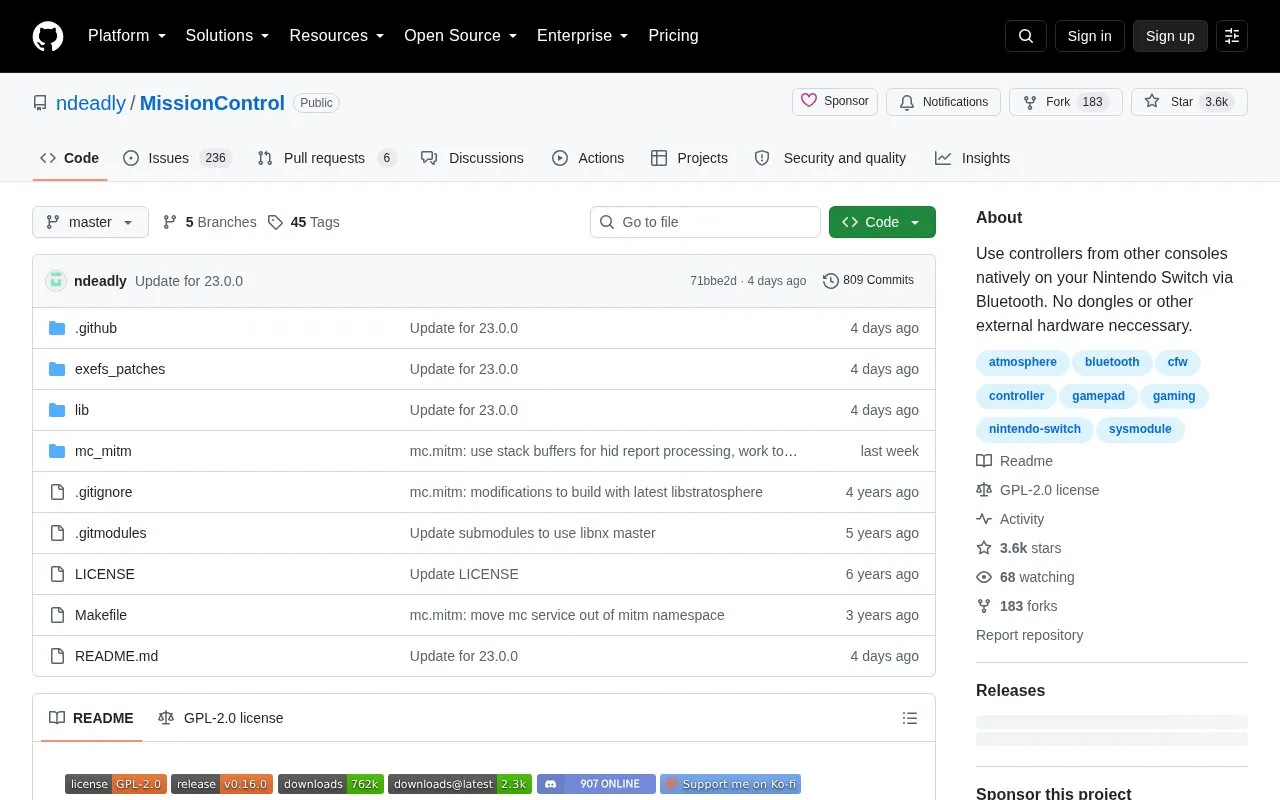Click the Go to file search field

click(x=705, y=222)
